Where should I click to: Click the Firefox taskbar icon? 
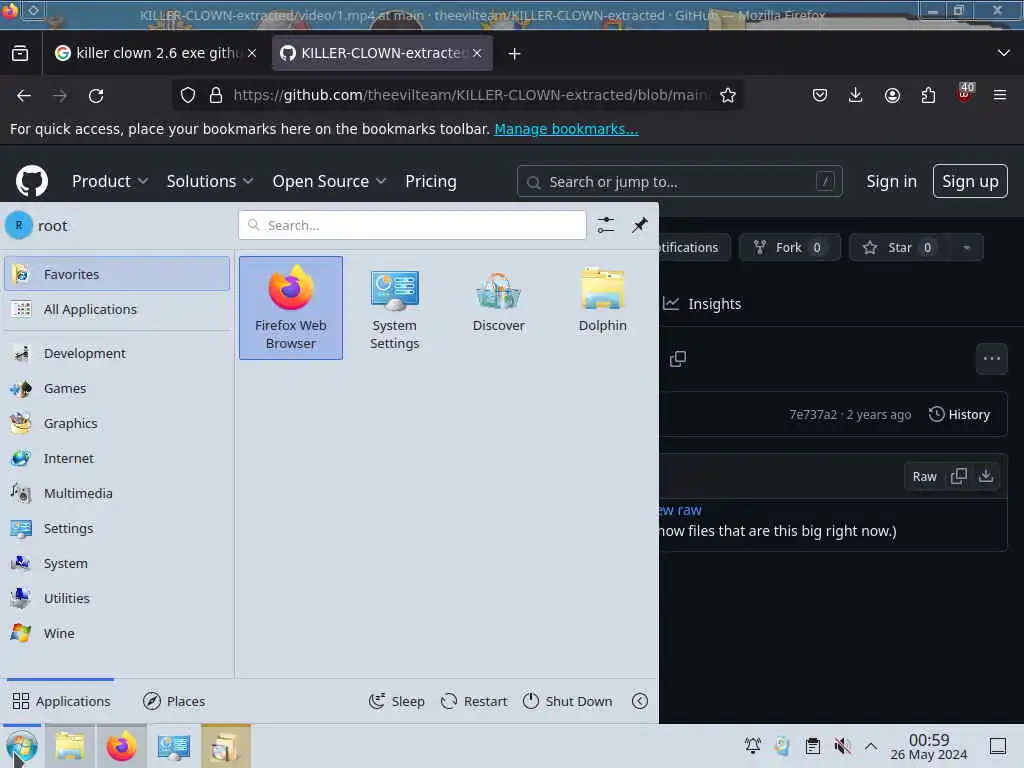pos(121,746)
